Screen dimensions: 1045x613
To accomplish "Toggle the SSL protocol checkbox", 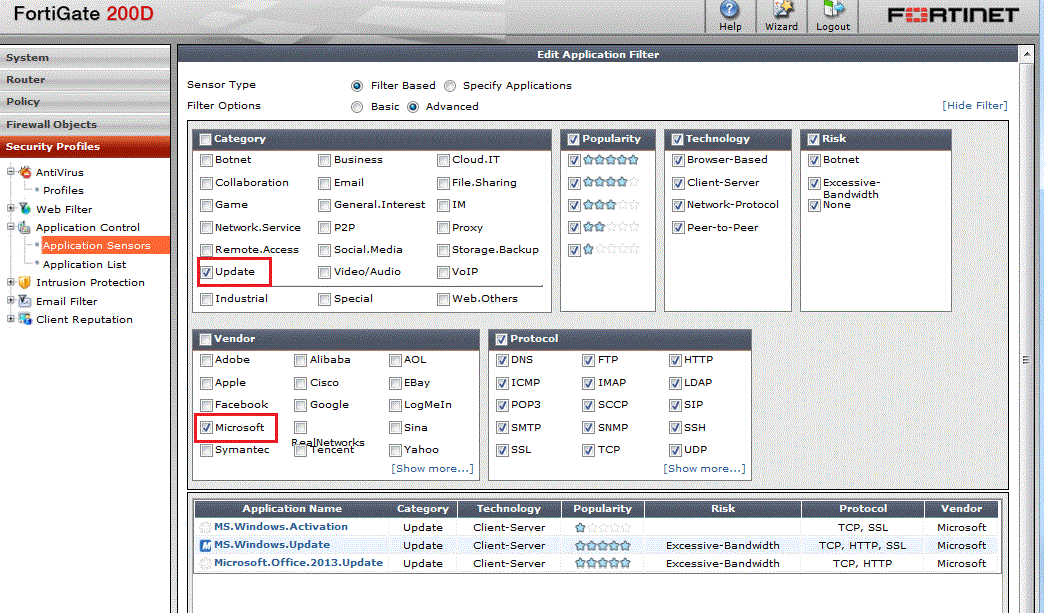I will (x=503, y=450).
